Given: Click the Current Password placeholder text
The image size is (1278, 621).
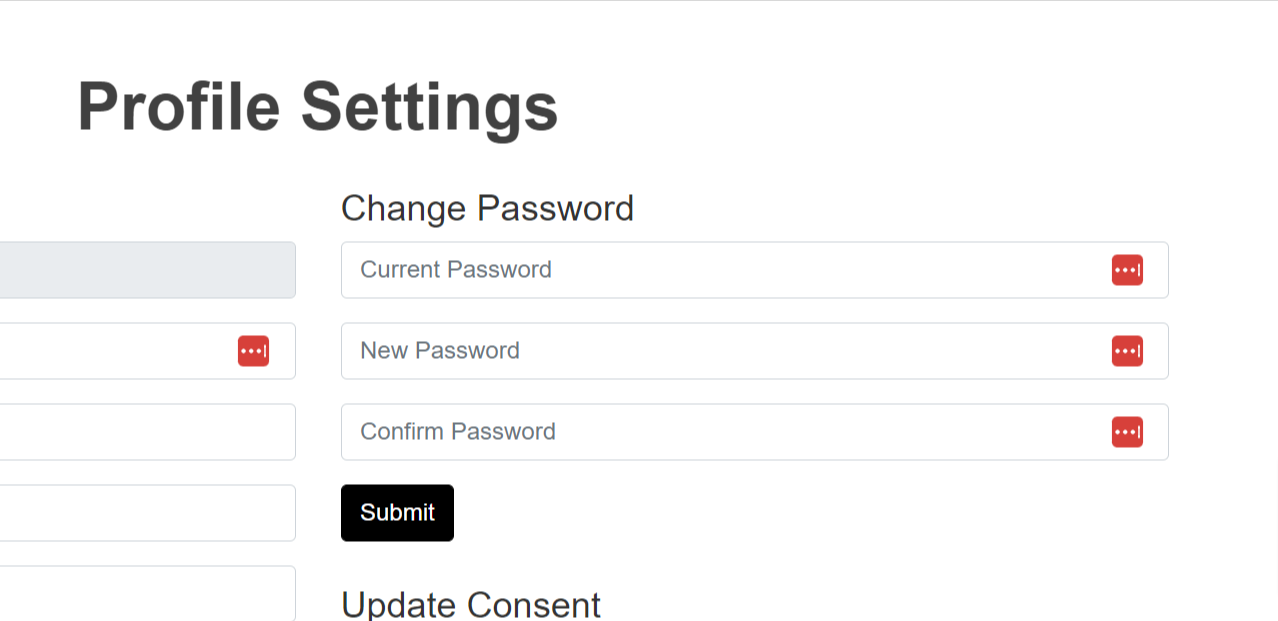Looking at the screenshot, I should point(456,270).
